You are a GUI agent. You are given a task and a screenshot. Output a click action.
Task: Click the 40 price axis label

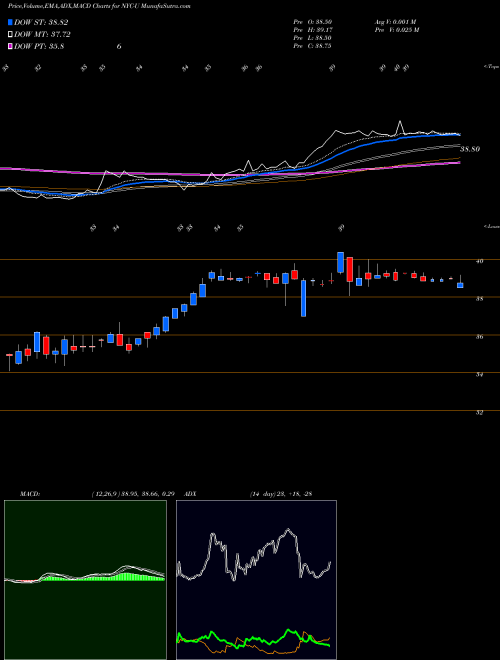[x=479, y=261]
